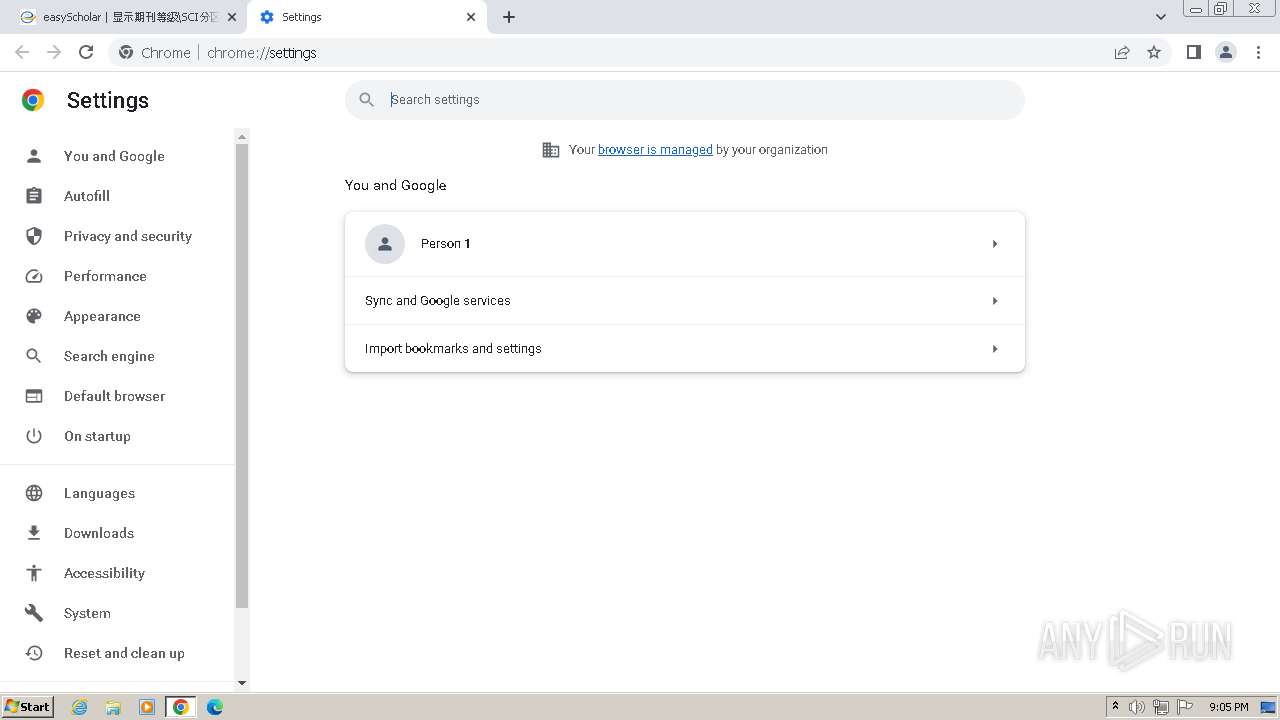
Task: Open Privacy and security section
Action: click(x=128, y=236)
